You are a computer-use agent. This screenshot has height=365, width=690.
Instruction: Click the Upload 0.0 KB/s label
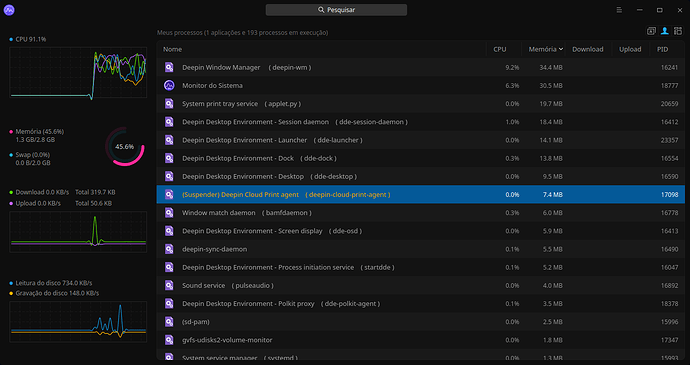[x=38, y=203]
